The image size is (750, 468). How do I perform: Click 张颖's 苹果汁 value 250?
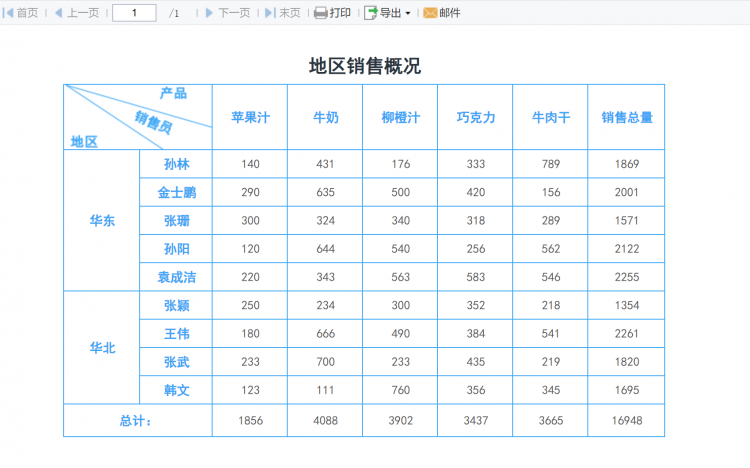[x=250, y=305]
